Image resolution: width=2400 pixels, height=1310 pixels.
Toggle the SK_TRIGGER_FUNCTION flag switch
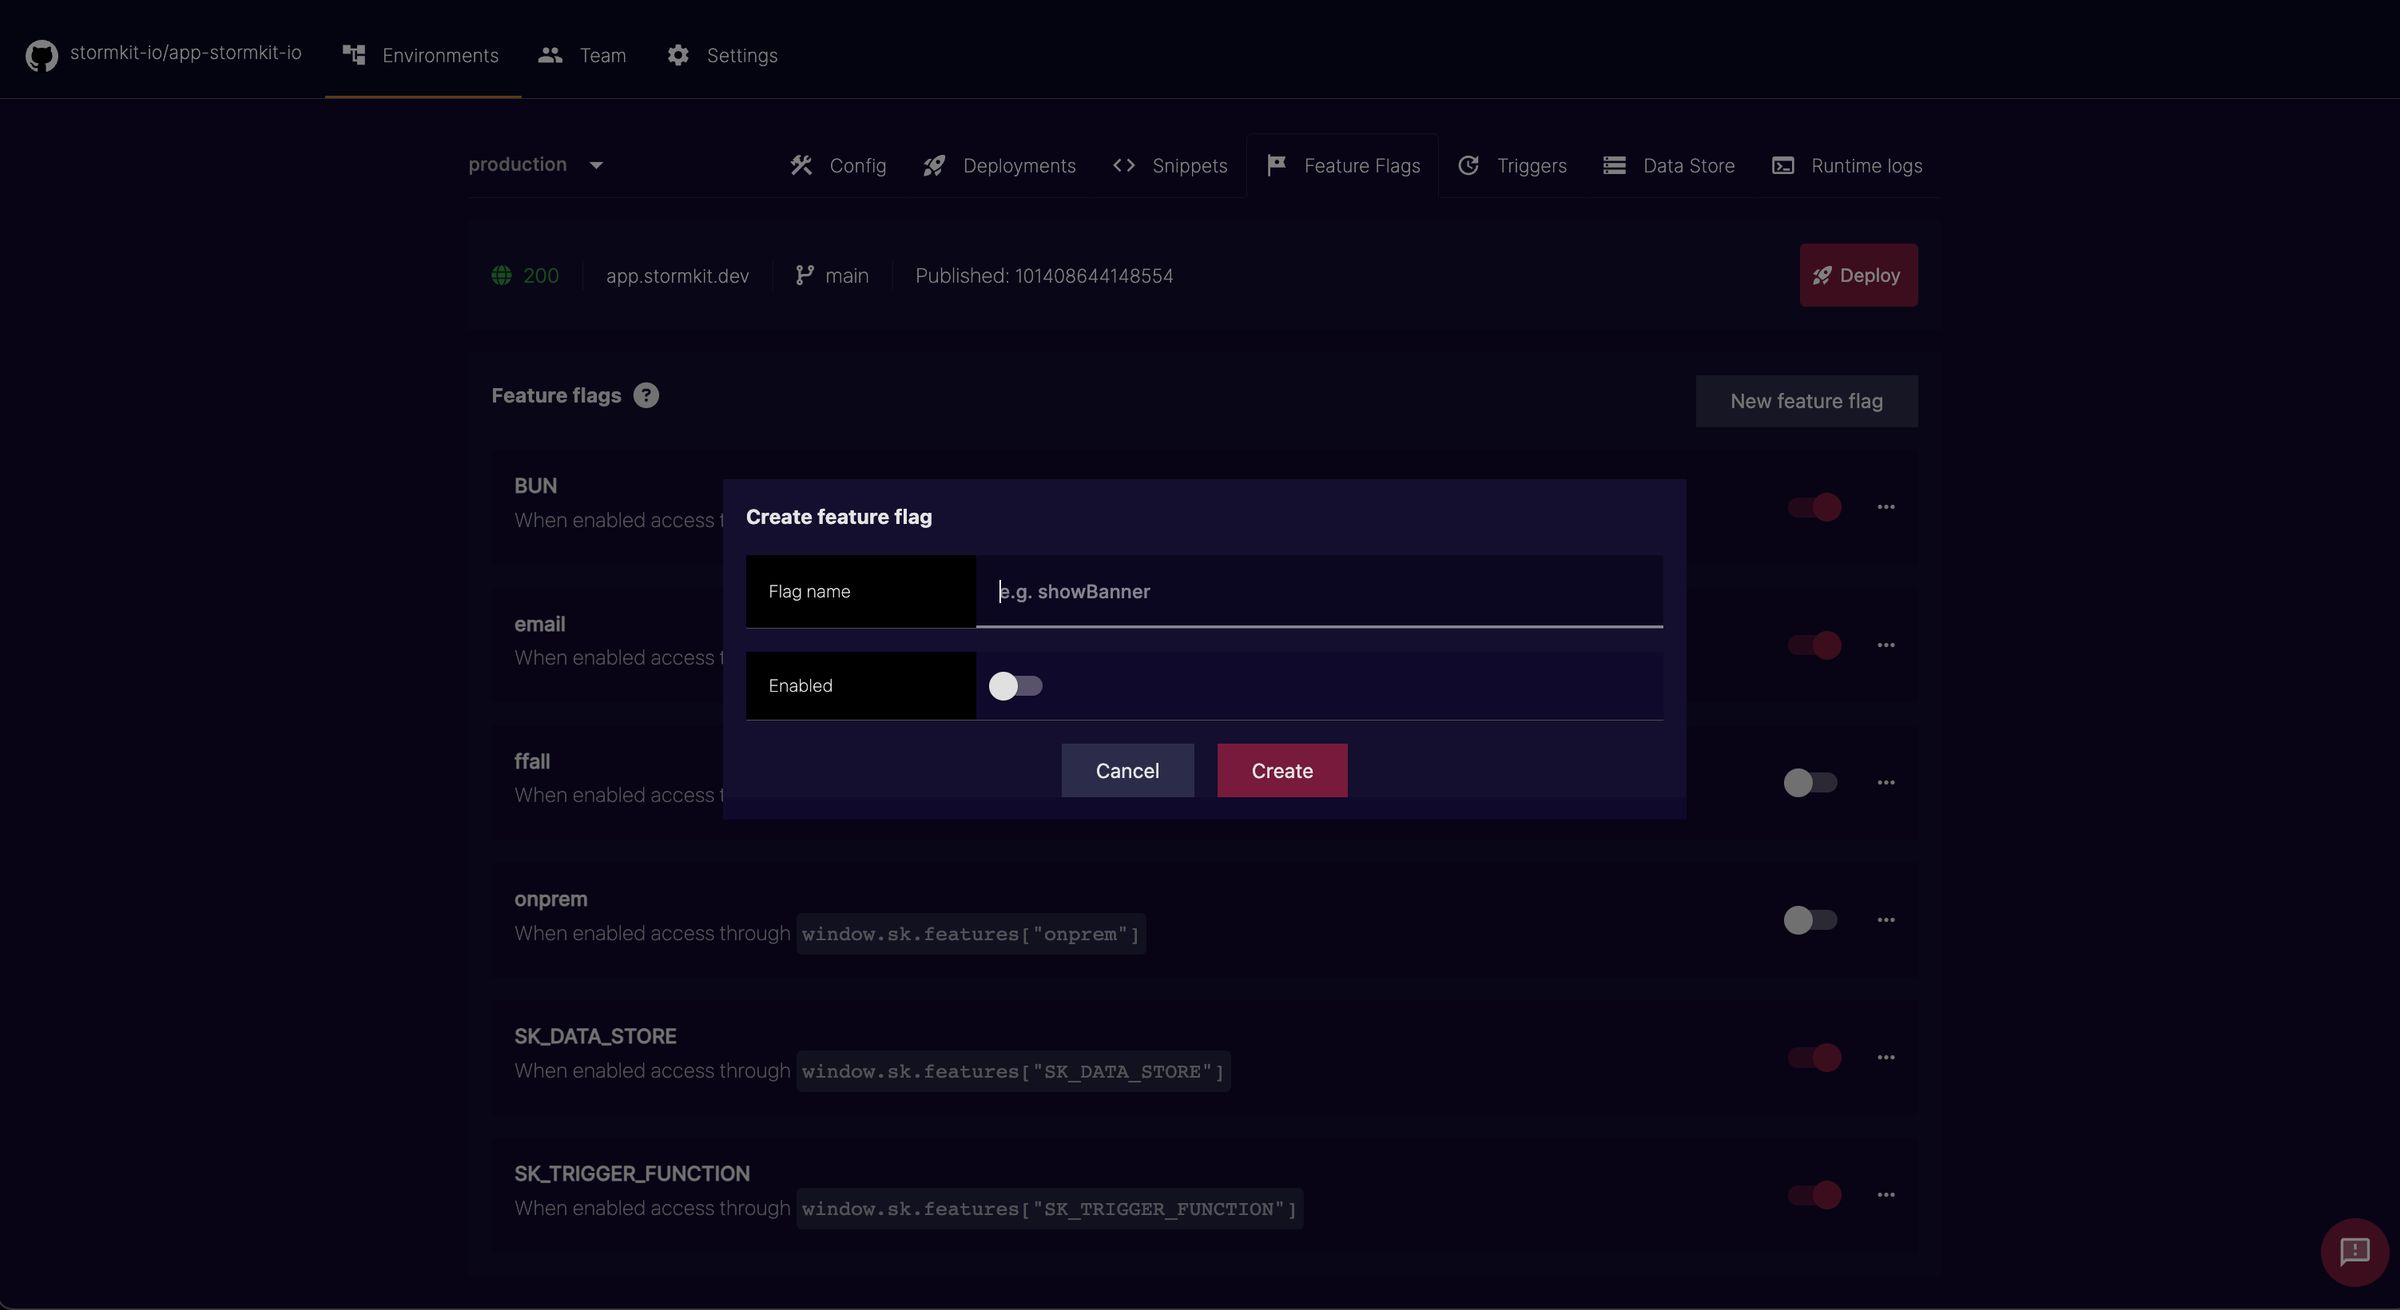[1814, 1195]
